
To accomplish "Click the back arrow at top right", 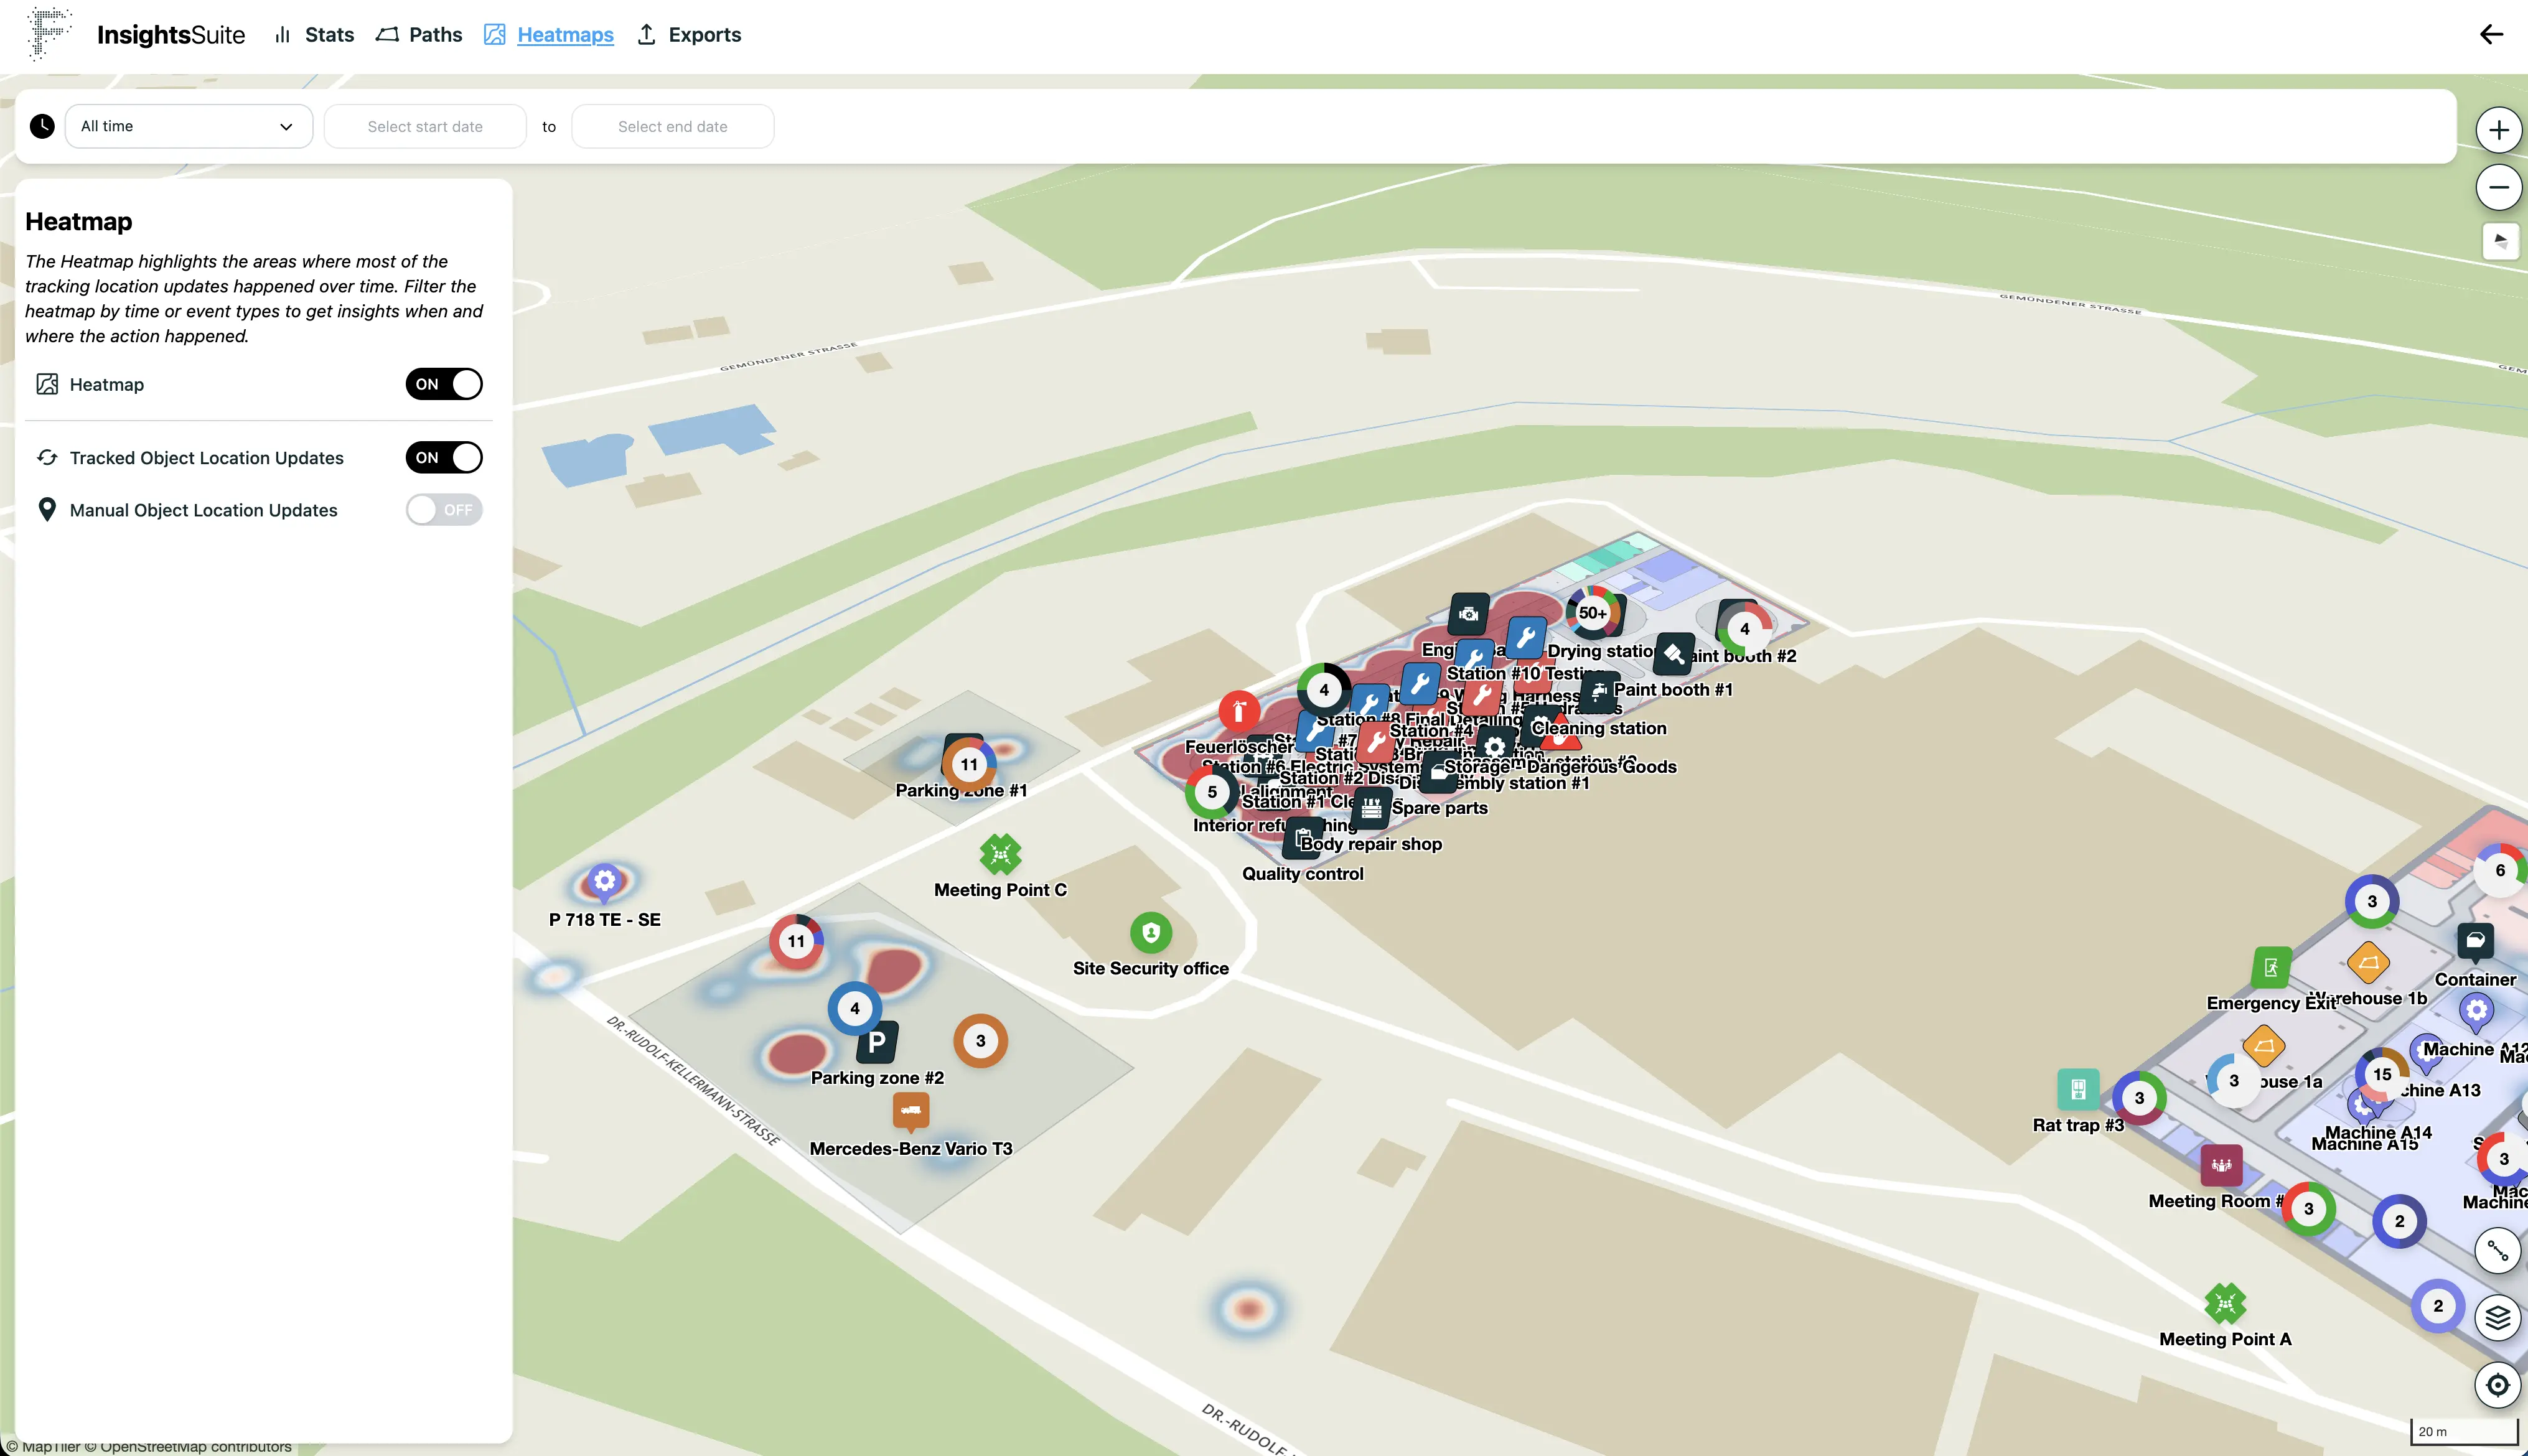I will [x=2491, y=35].
